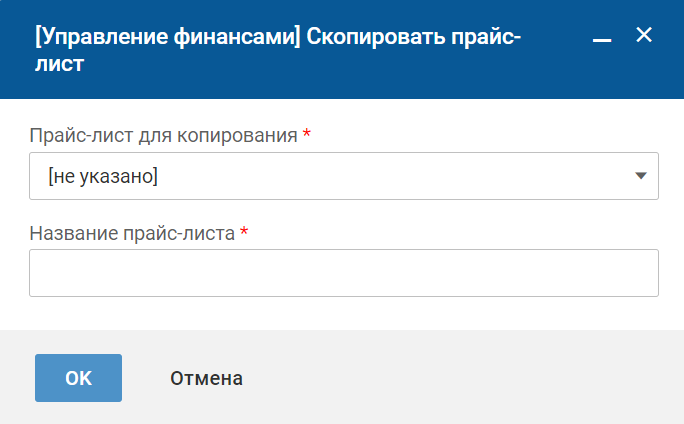Click the Скопировать прайс-лист title text
The width and height of the screenshot is (684, 424).
pos(420,38)
